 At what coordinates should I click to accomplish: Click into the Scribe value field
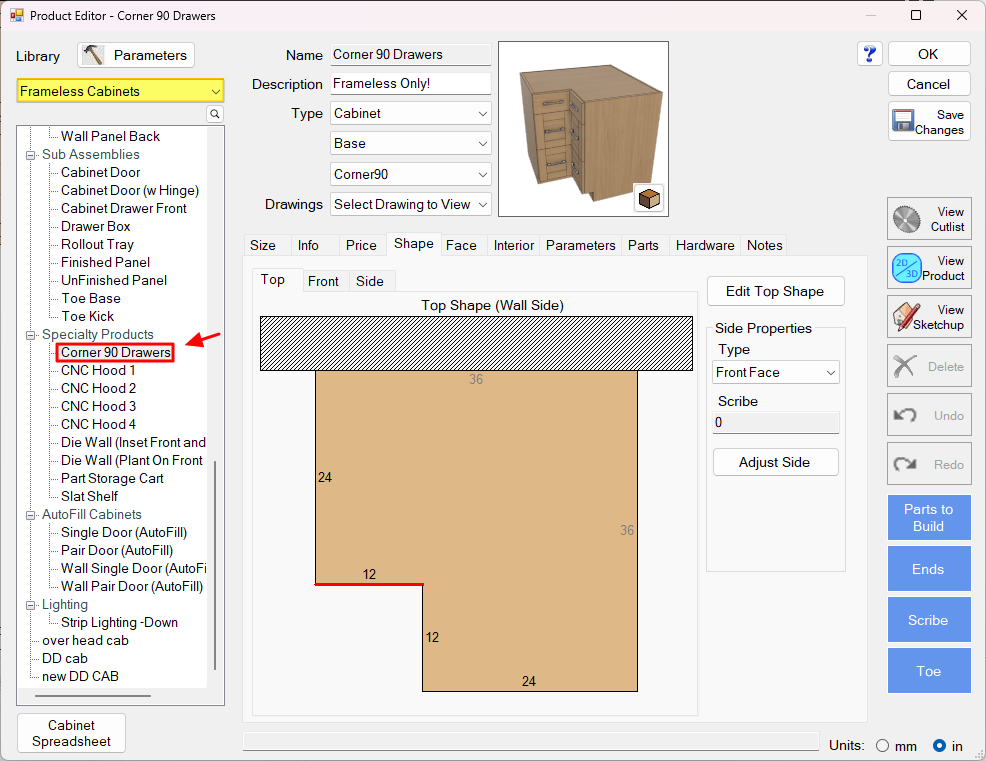pos(775,423)
